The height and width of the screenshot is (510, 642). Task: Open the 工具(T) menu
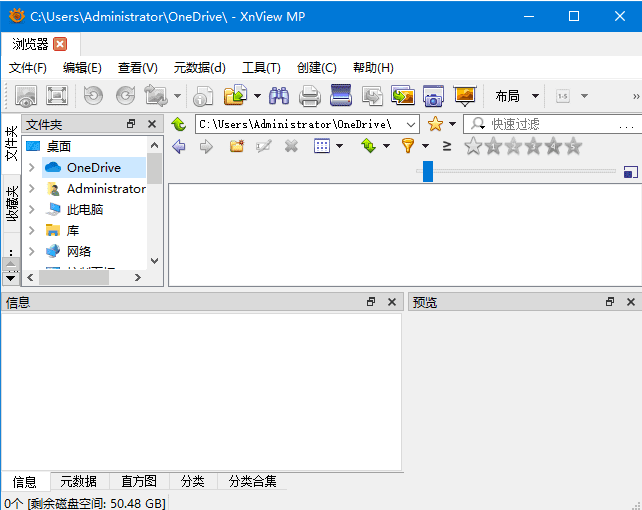(x=261, y=68)
